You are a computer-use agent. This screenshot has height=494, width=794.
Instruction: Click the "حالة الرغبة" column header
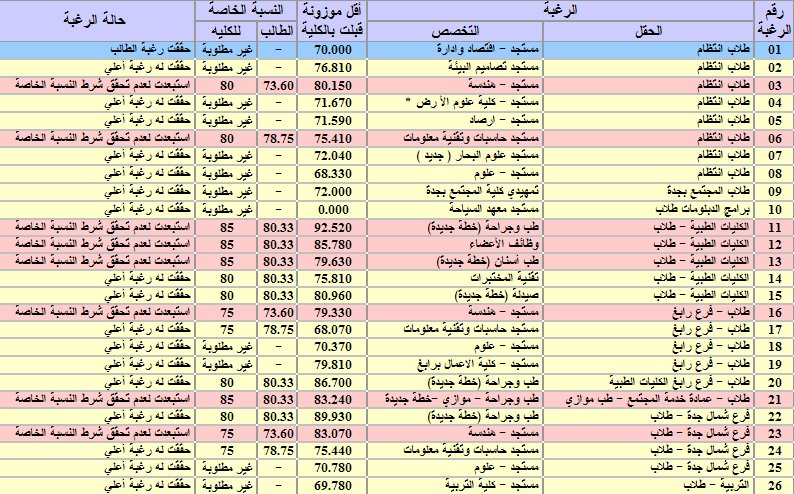click(99, 20)
